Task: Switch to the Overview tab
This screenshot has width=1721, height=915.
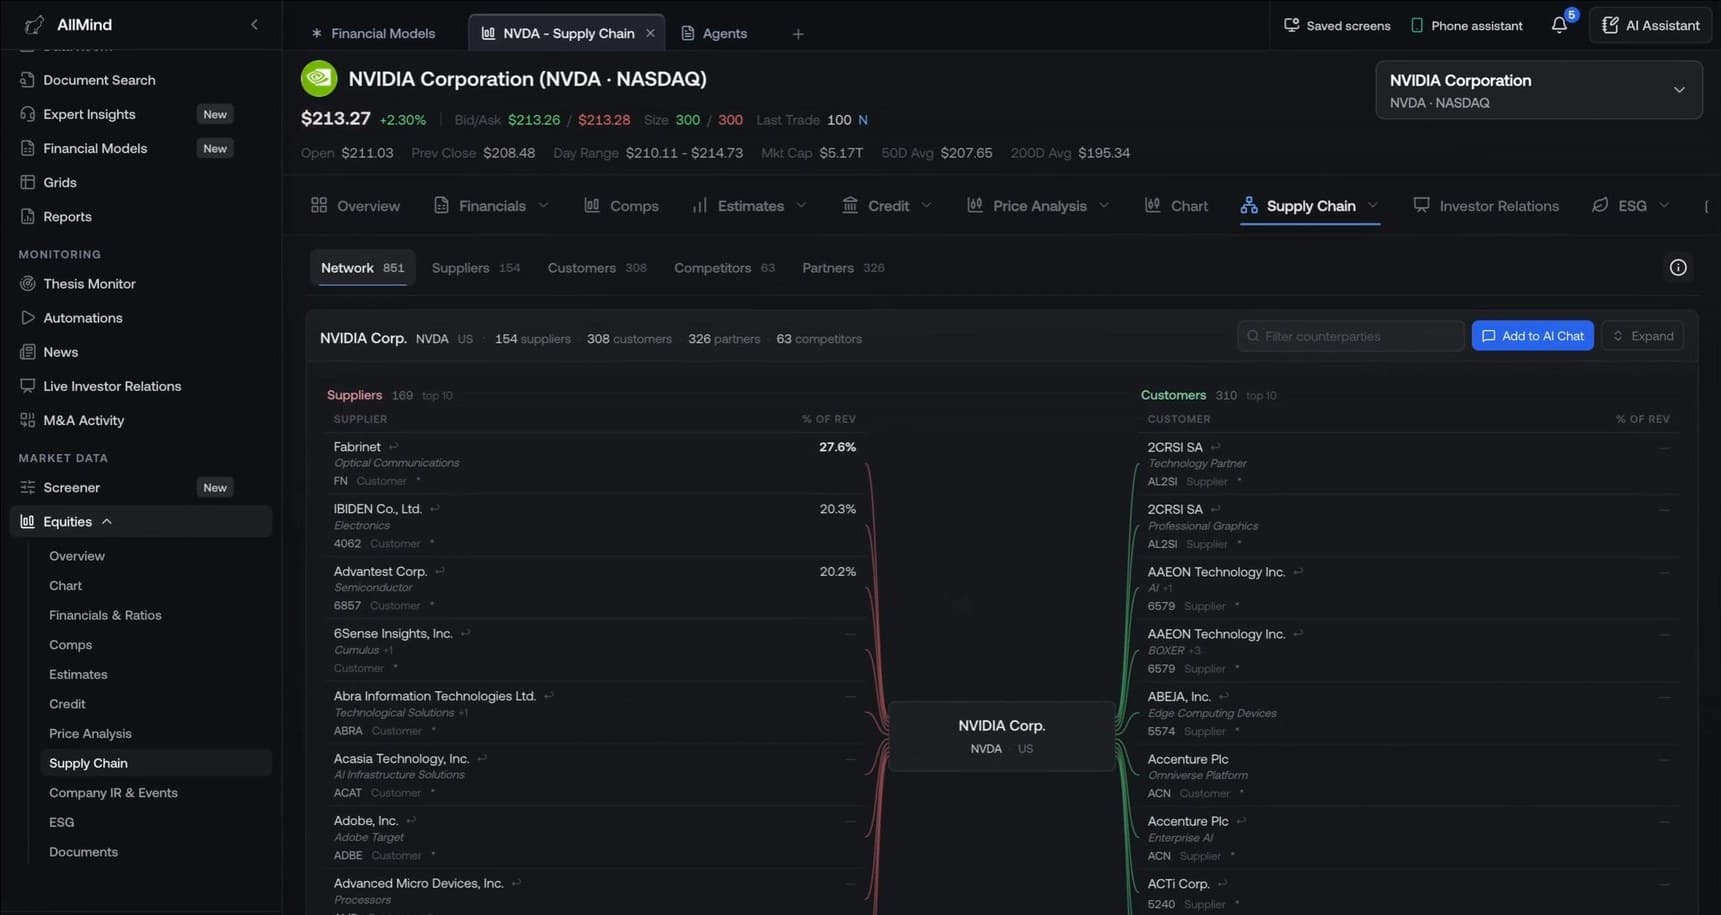Action: click(x=355, y=206)
